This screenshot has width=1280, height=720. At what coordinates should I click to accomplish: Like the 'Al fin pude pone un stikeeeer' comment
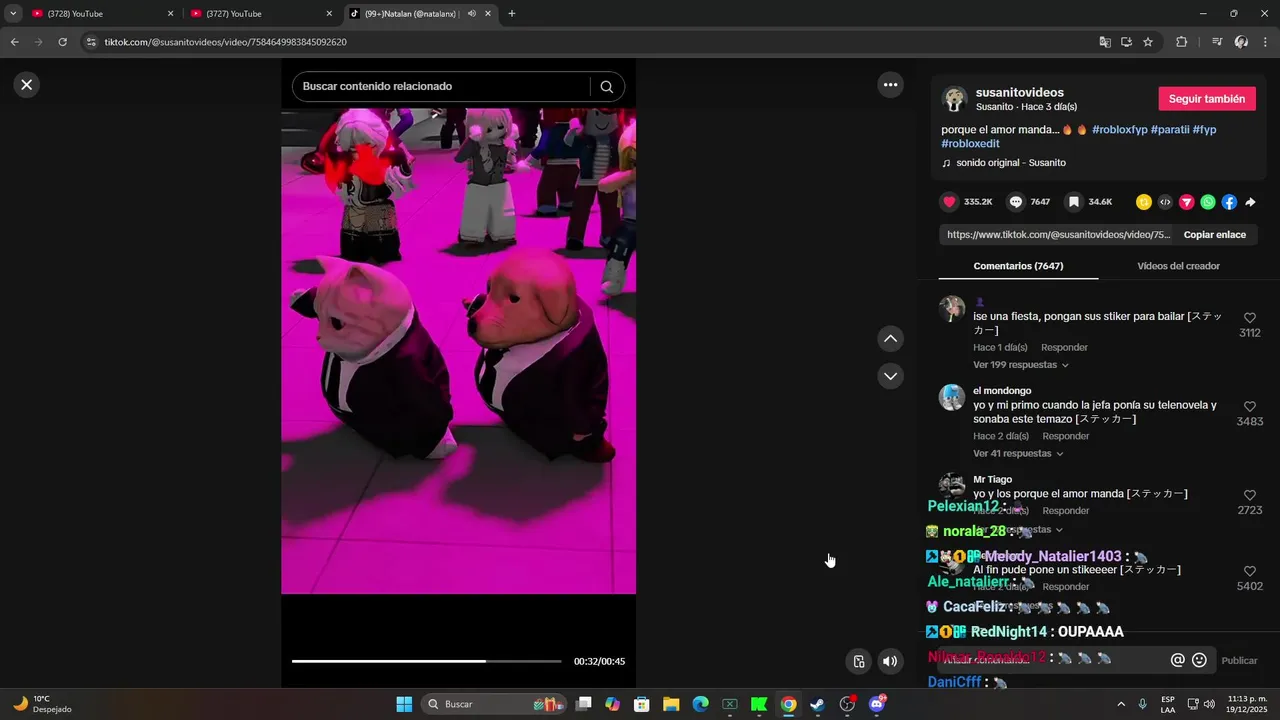point(1250,571)
